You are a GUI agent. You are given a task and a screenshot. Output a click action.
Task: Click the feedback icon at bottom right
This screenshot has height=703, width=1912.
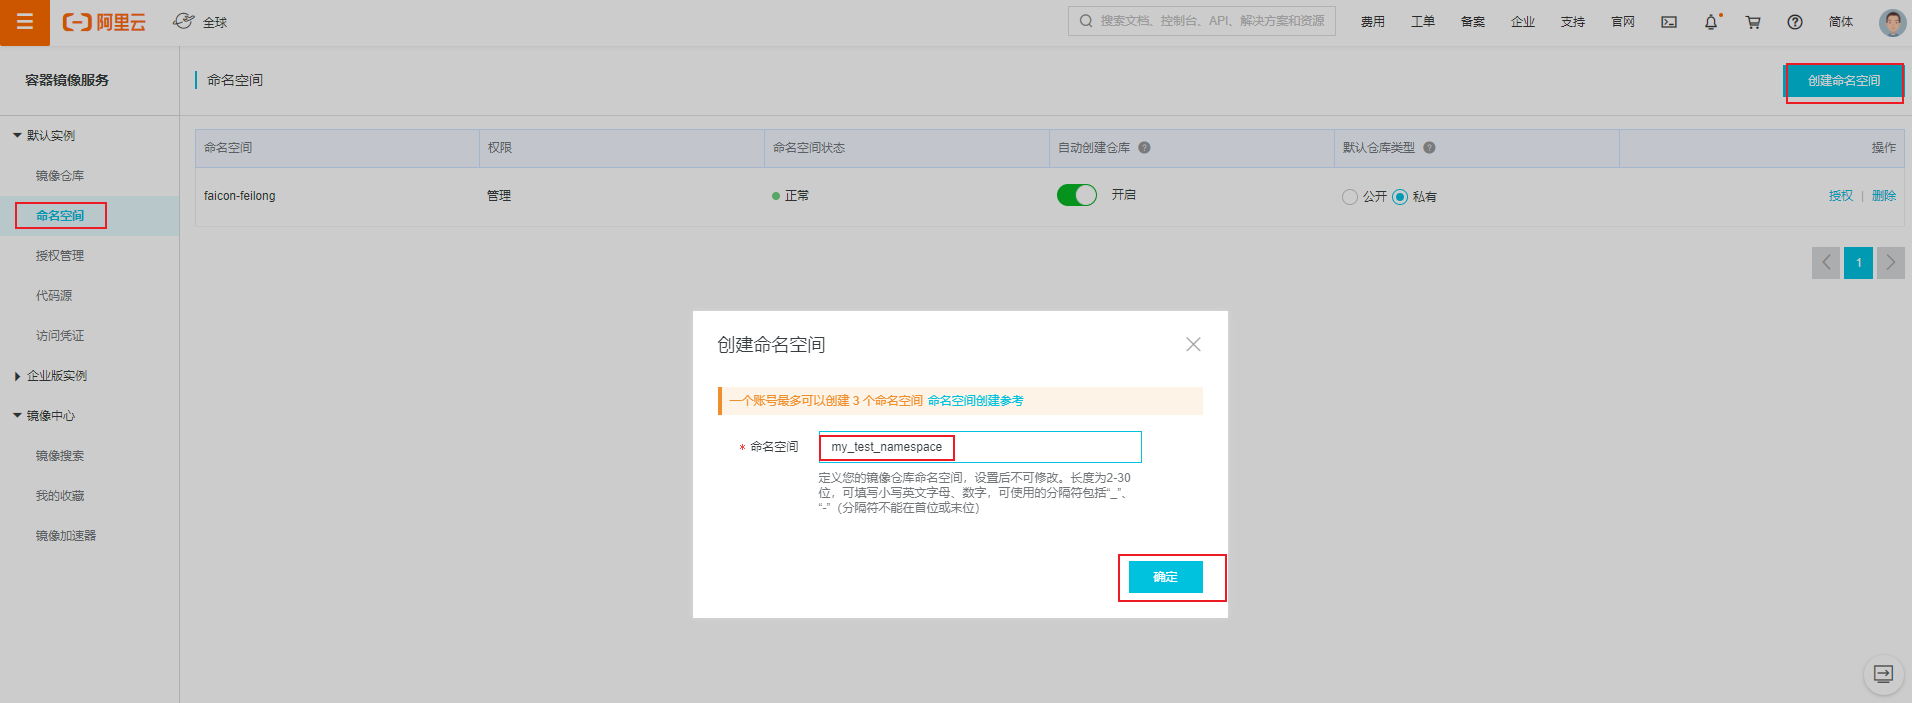pos(1883,674)
